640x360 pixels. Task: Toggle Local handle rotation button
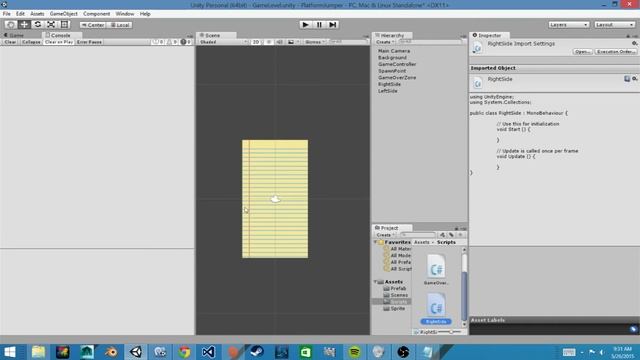coord(120,25)
